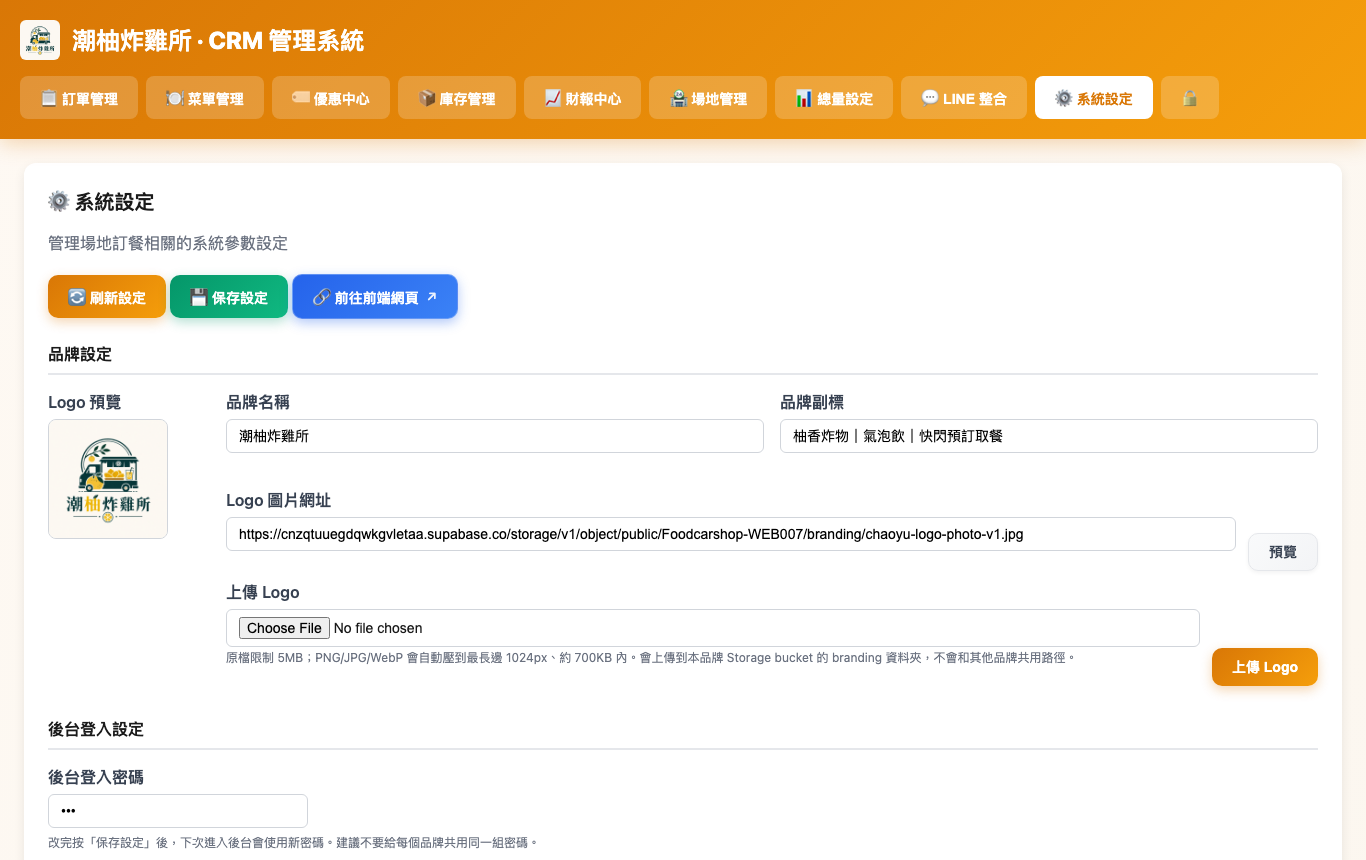The height and width of the screenshot is (860, 1366).
Task: Focus the 品牌副標 input field
Action: 1049,436
